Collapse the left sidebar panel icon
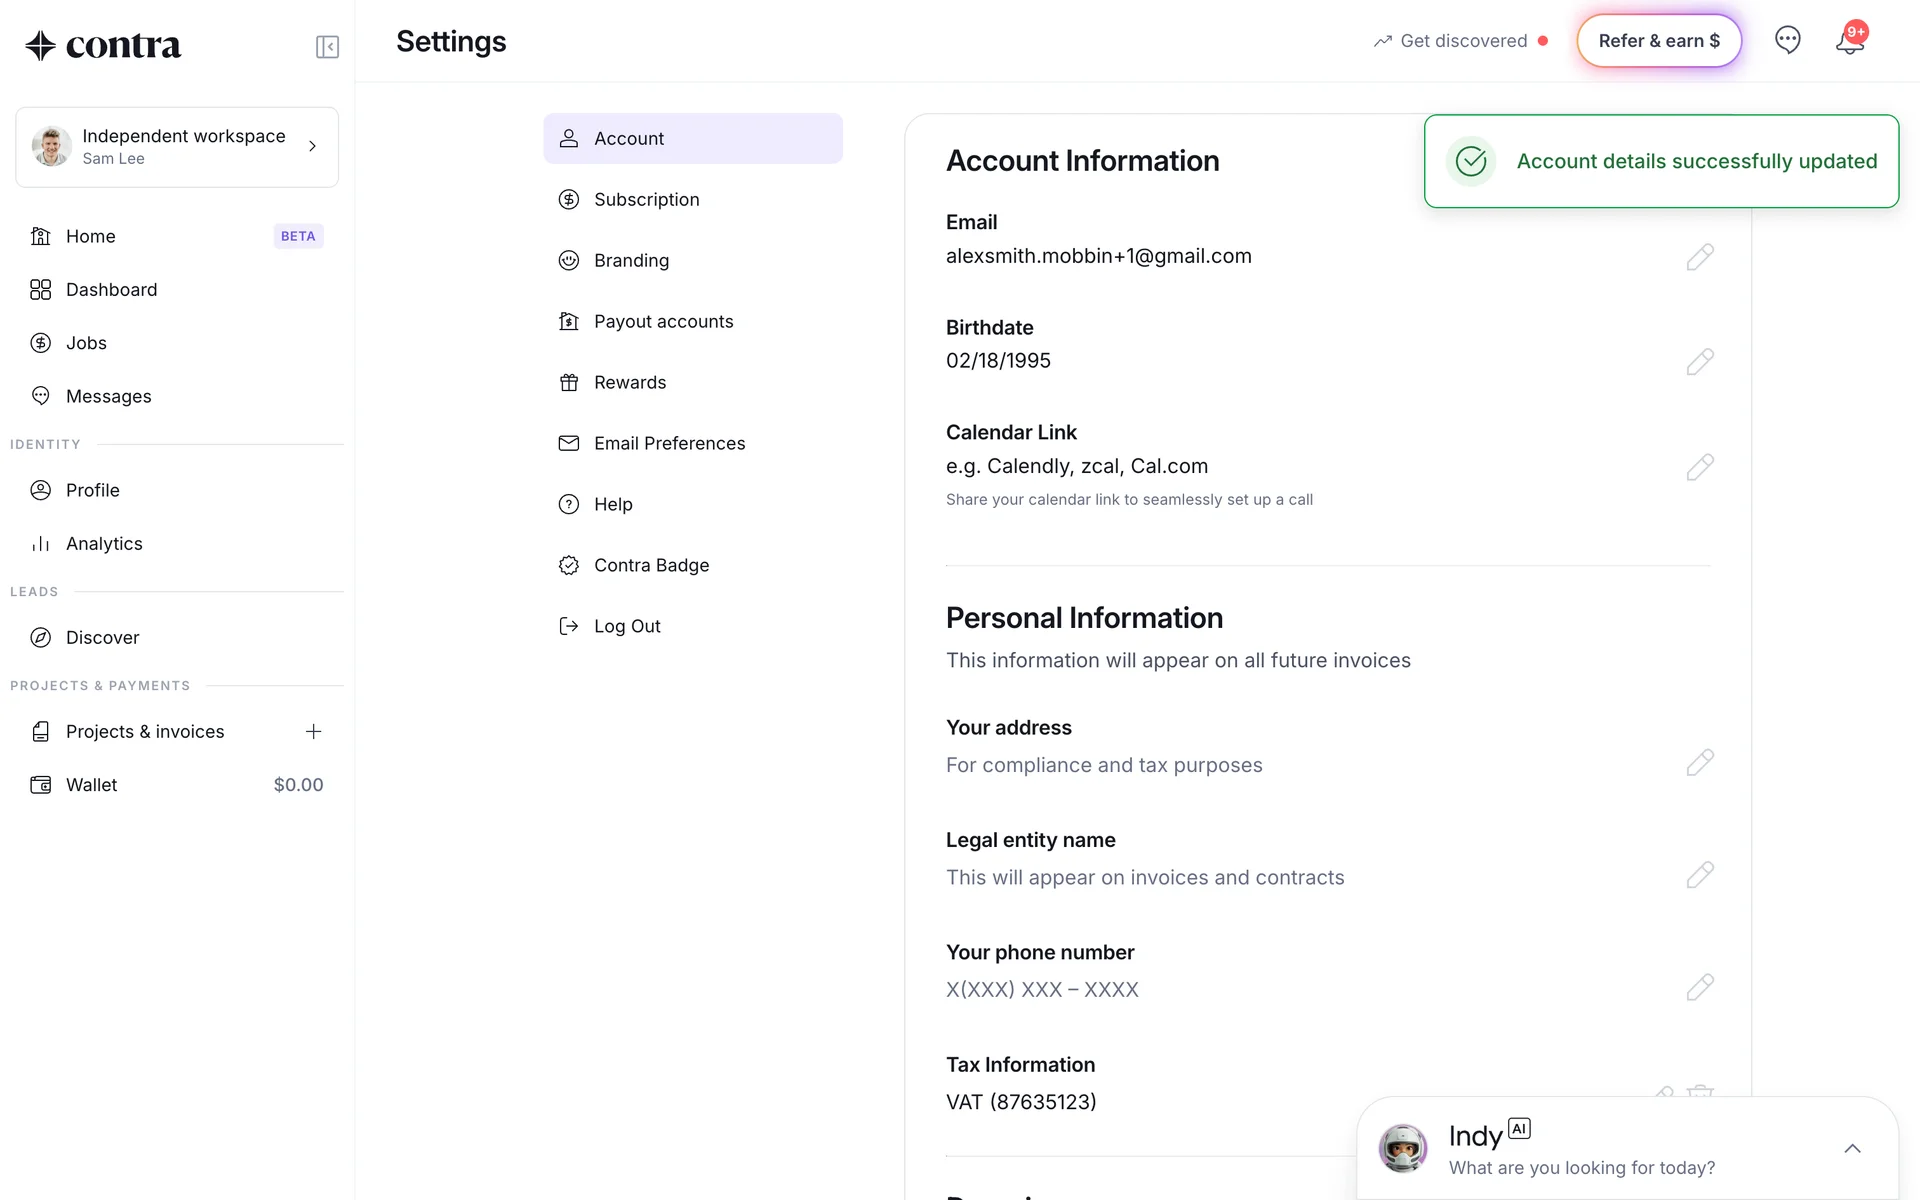Viewport: 1920px width, 1200px height. (x=327, y=47)
